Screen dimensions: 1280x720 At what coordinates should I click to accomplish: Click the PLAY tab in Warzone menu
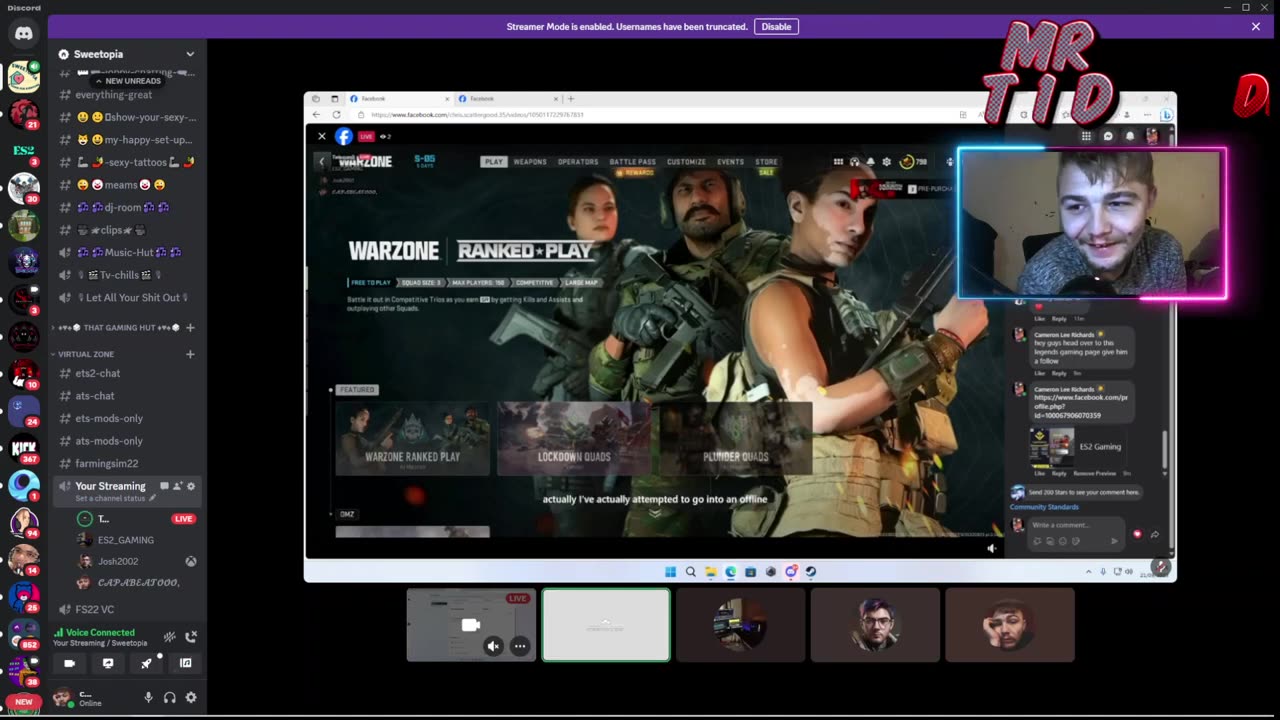493,161
